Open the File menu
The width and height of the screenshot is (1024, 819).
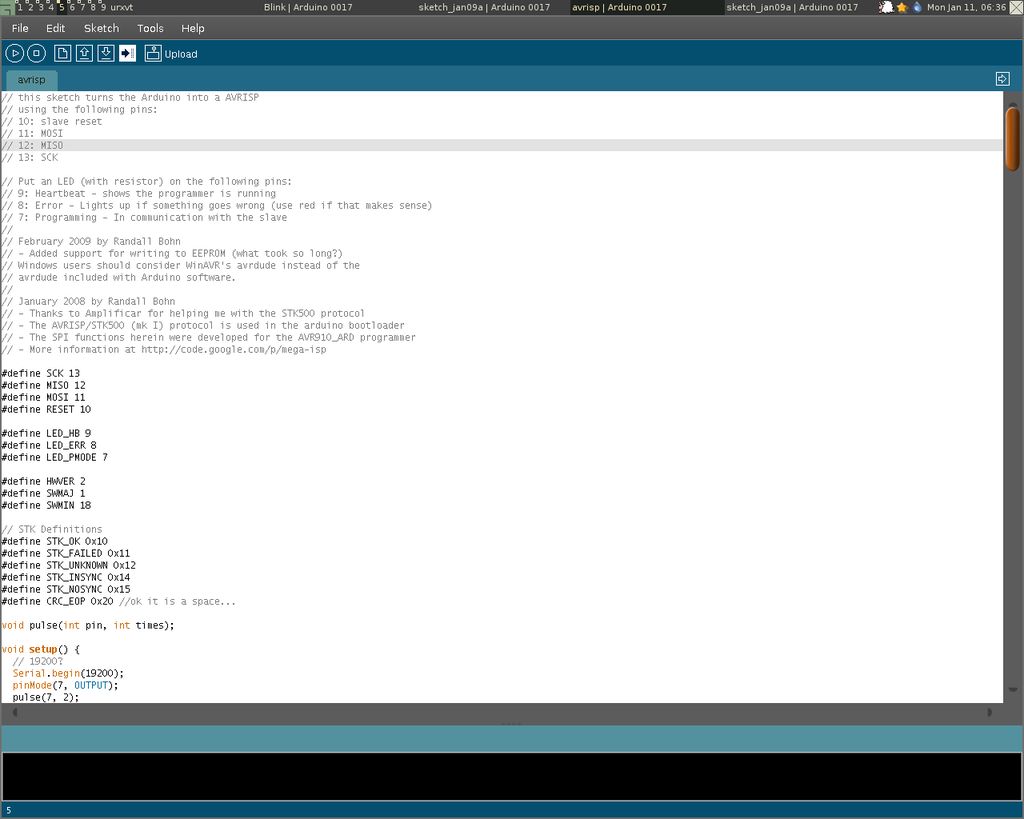[20, 28]
